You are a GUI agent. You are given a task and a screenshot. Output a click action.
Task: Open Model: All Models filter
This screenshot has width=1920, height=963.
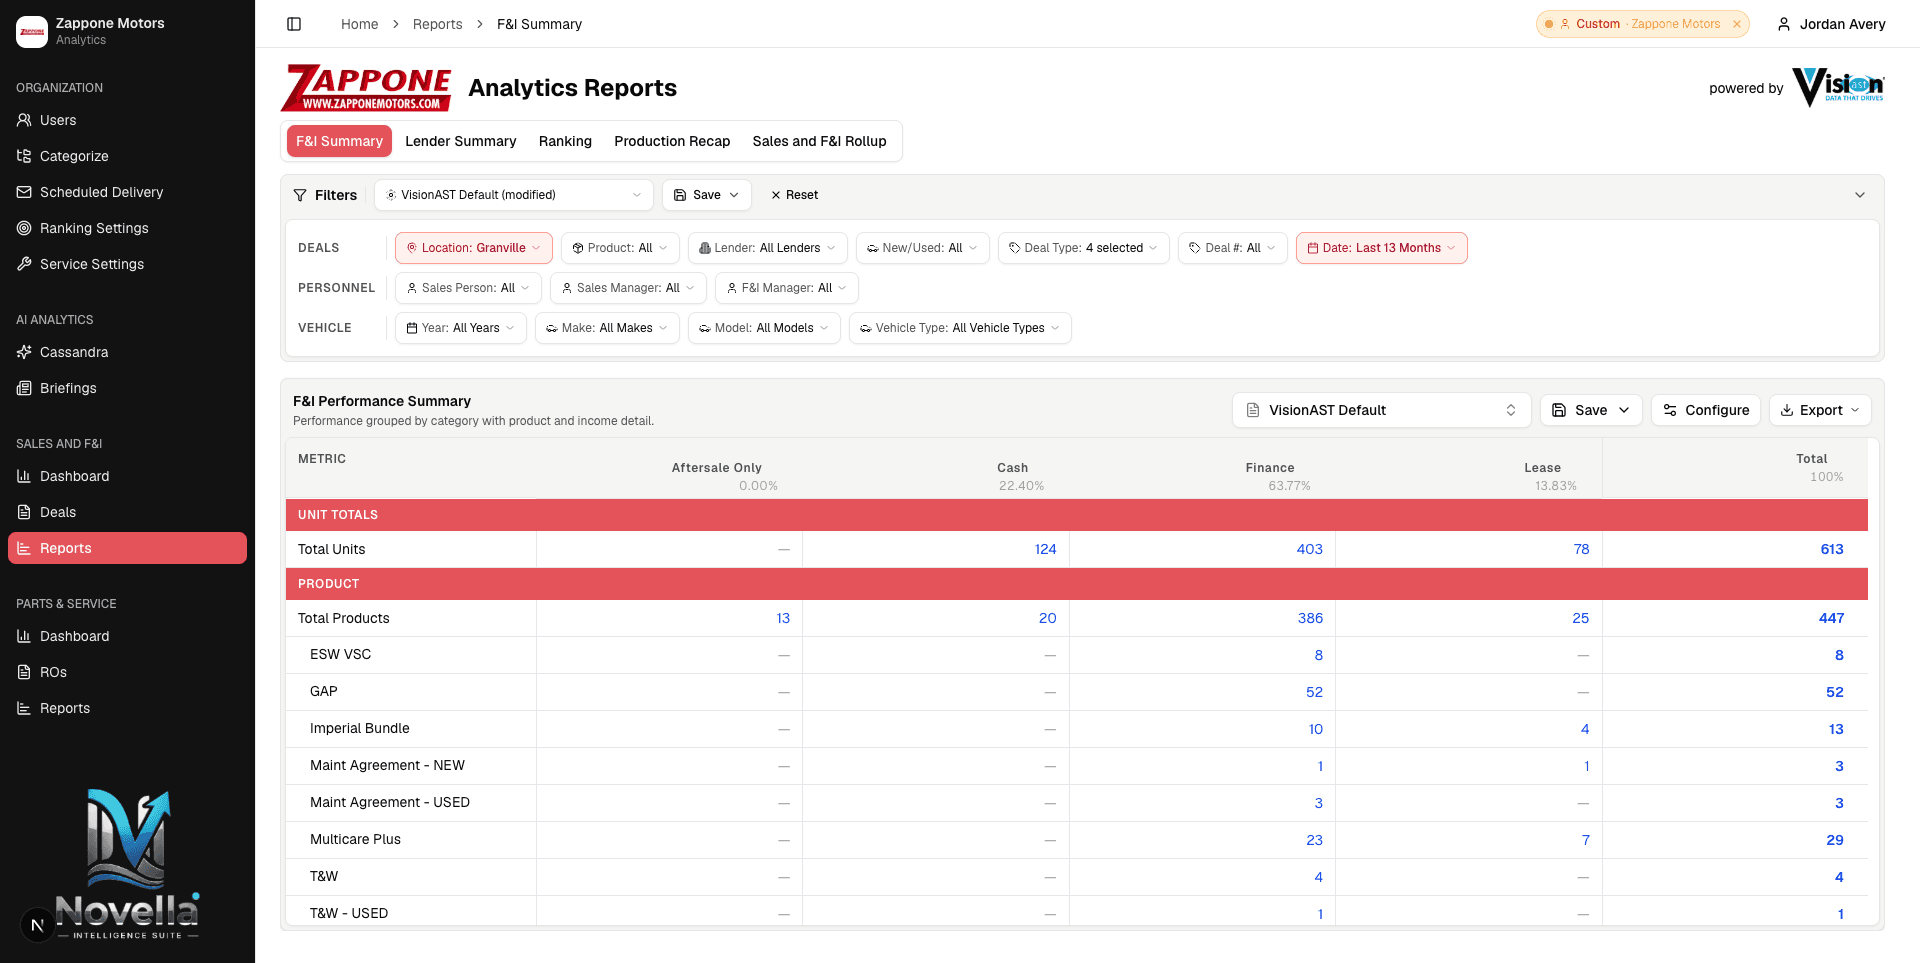[x=764, y=328]
